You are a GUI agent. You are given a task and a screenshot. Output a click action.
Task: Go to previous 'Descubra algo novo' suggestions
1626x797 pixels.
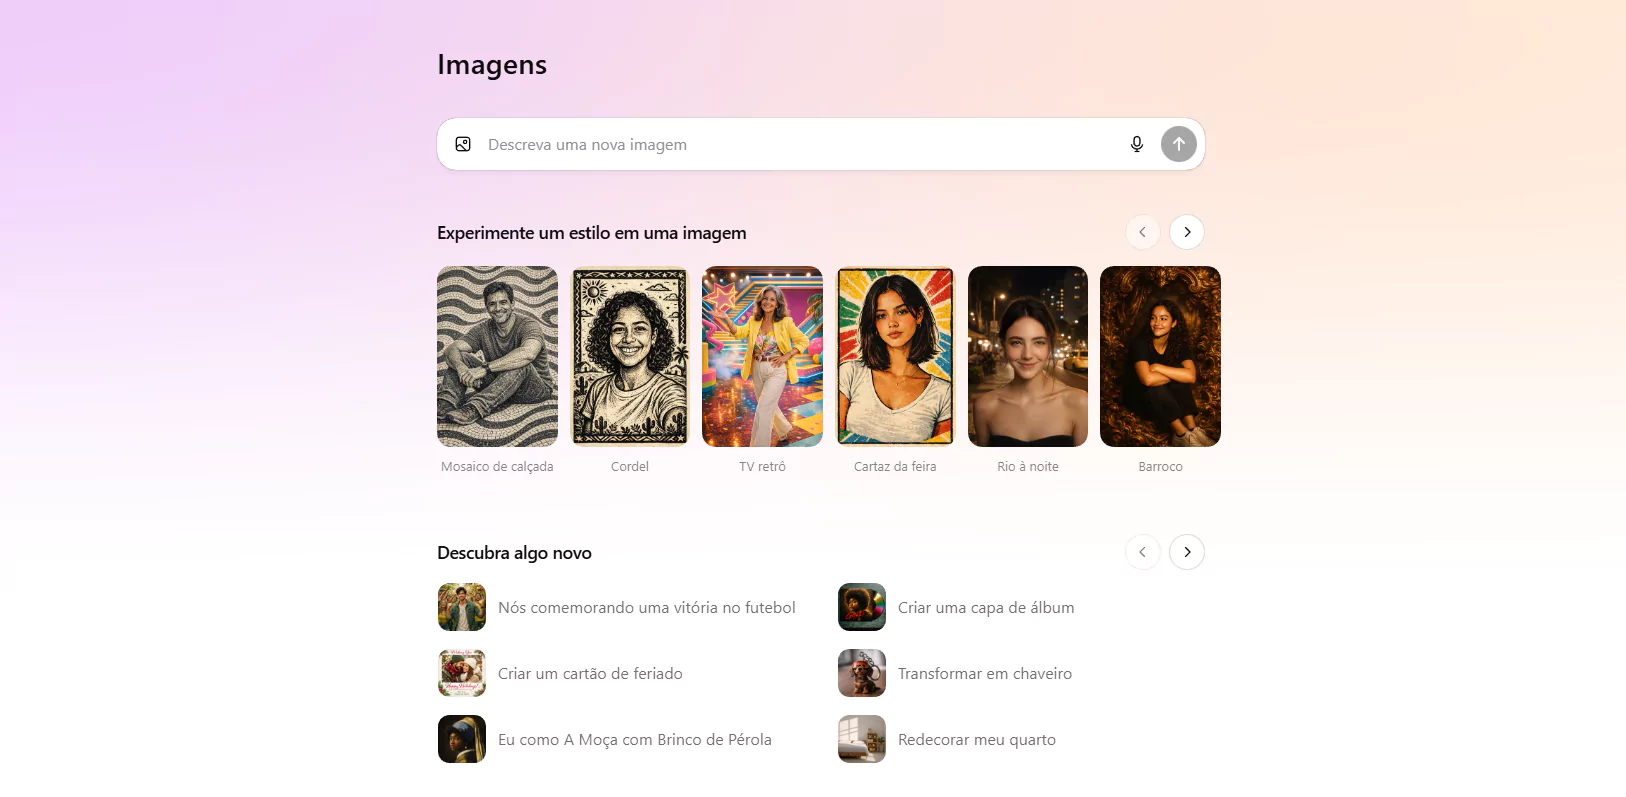1143,552
